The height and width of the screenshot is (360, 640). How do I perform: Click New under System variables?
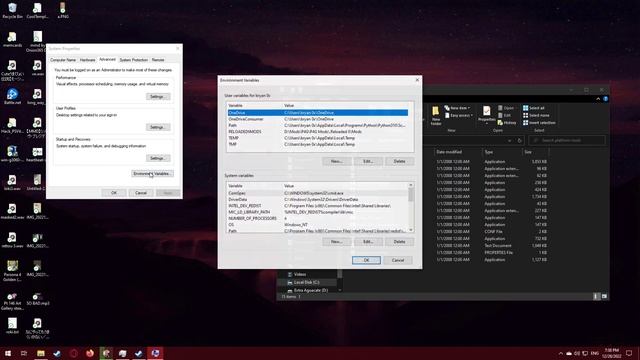pyautogui.click(x=336, y=242)
